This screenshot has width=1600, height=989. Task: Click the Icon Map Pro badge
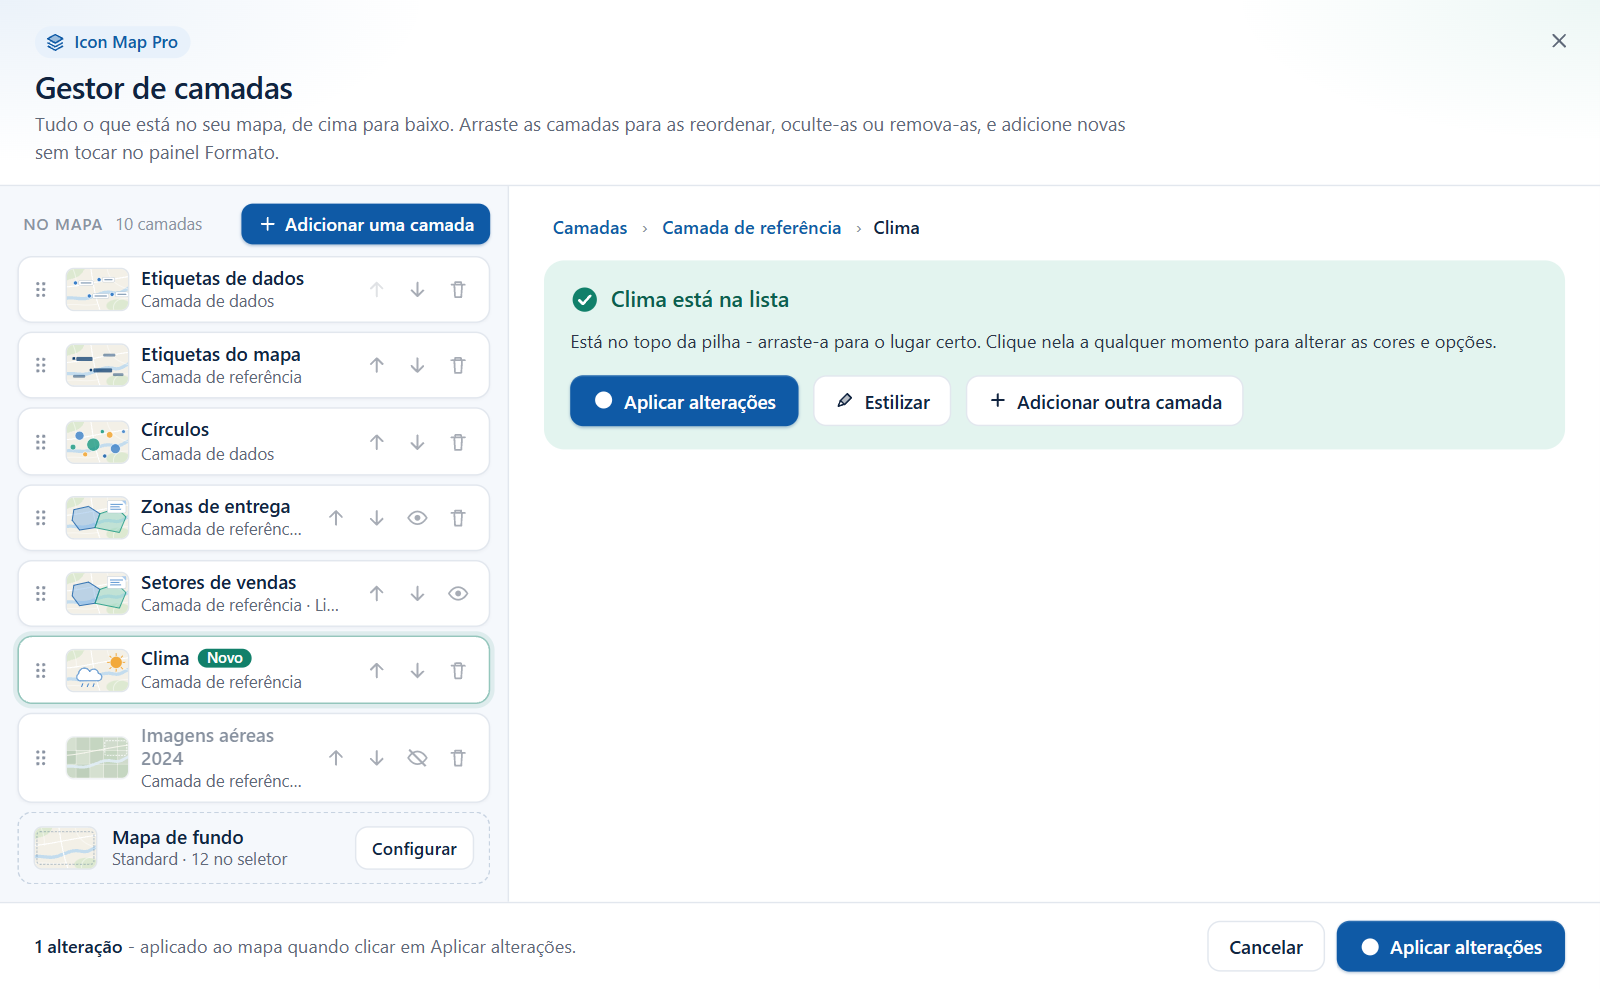point(113,42)
